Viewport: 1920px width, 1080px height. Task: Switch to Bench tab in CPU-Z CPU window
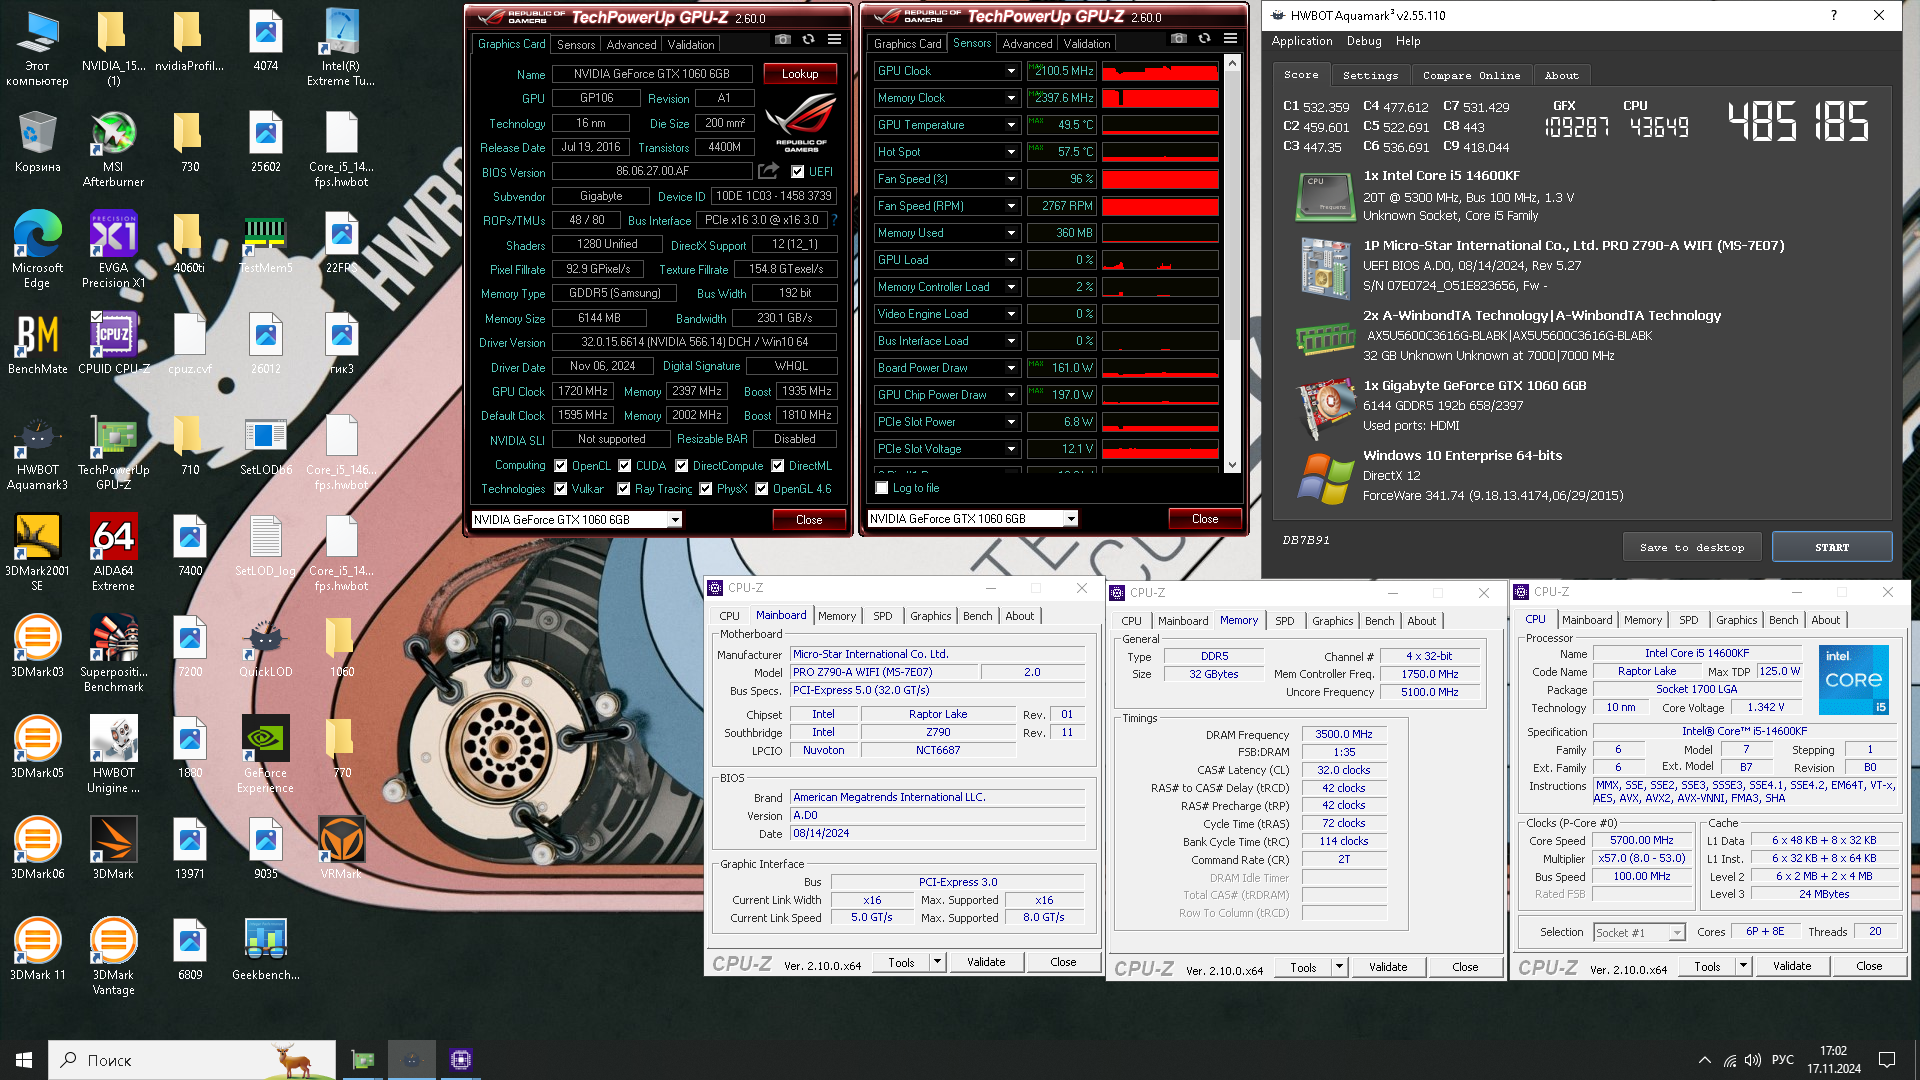[1783, 620]
